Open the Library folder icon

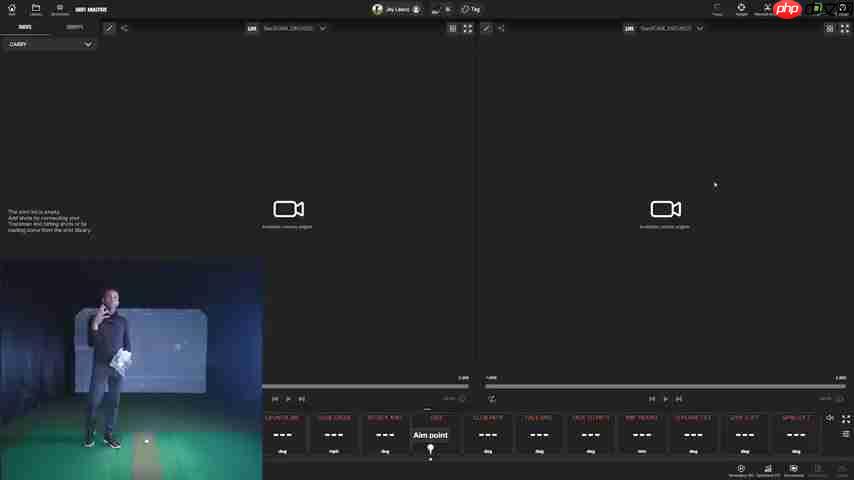(x=36, y=9)
